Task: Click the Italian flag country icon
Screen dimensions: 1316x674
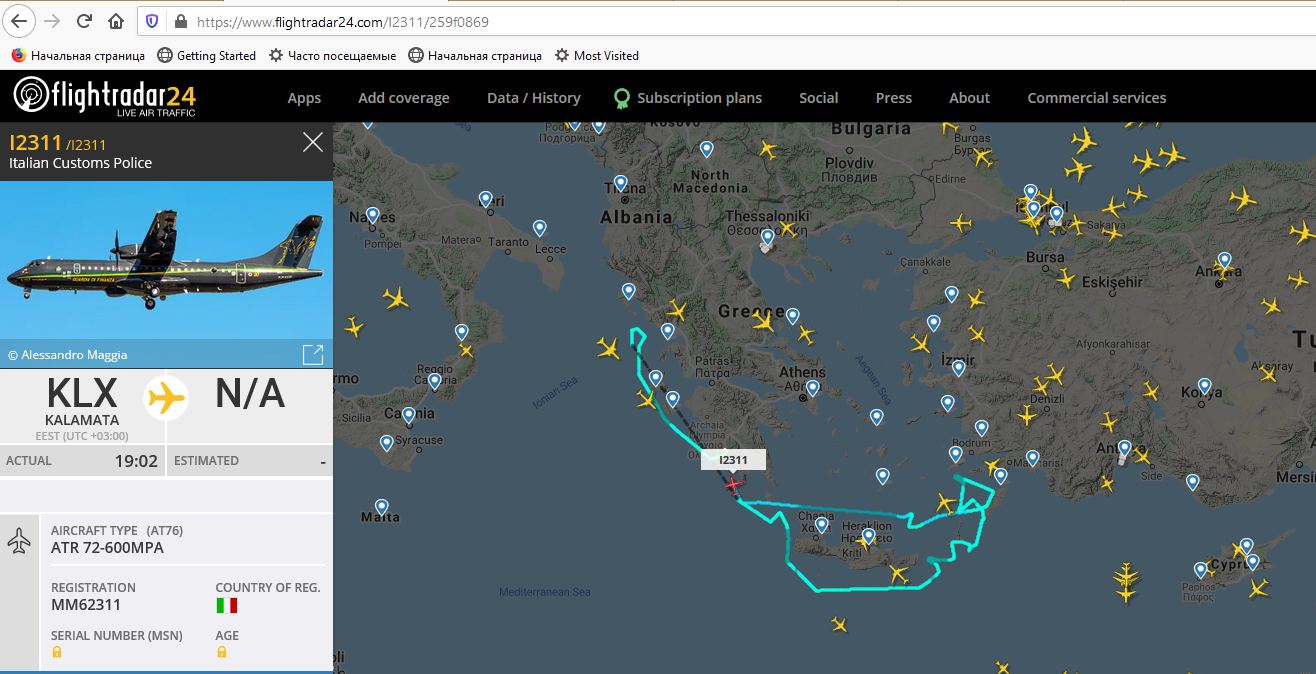Action: coord(227,605)
